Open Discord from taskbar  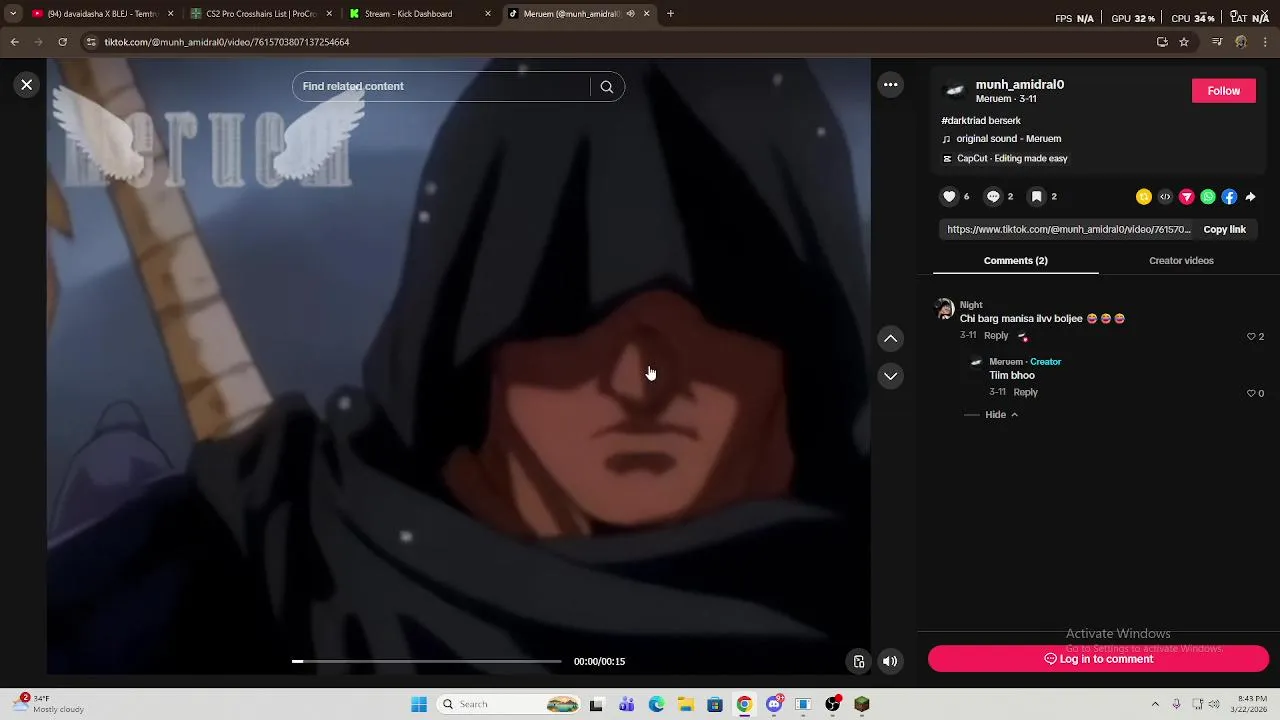[x=774, y=704]
